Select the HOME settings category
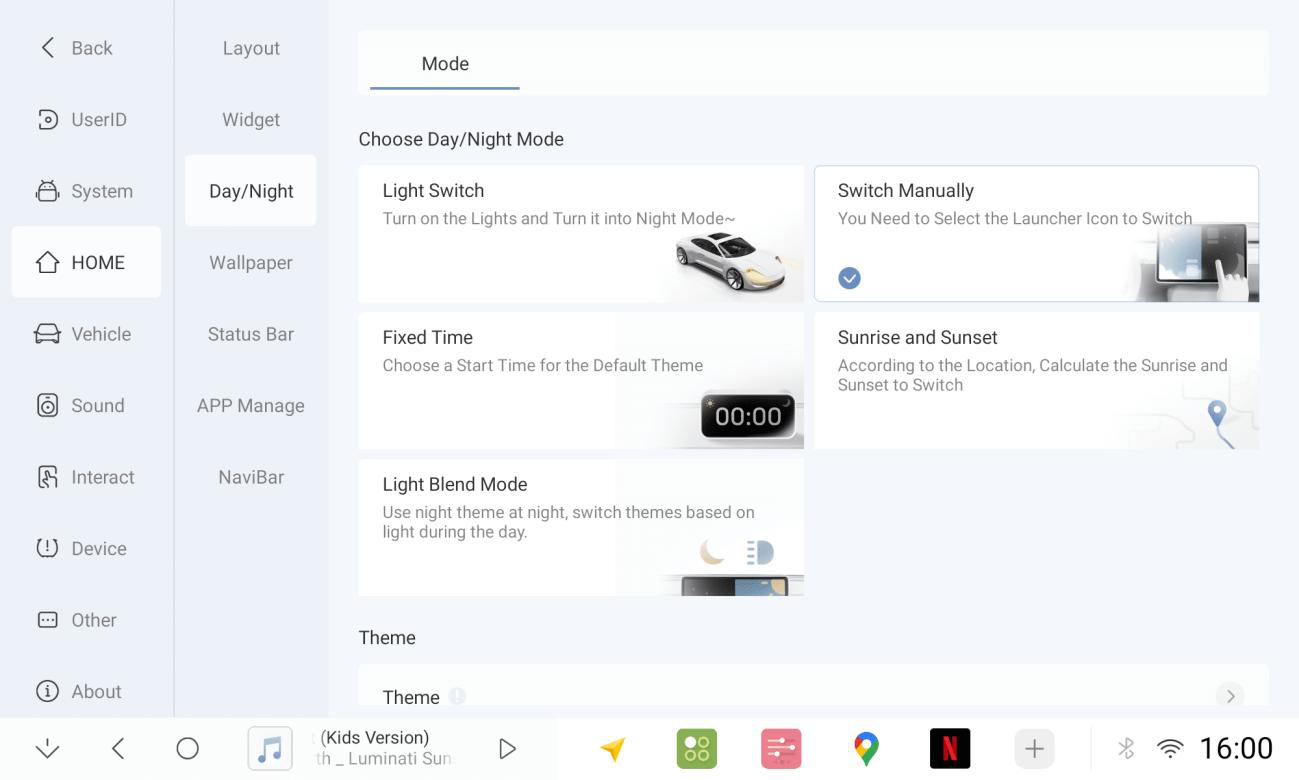 click(x=86, y=262)
